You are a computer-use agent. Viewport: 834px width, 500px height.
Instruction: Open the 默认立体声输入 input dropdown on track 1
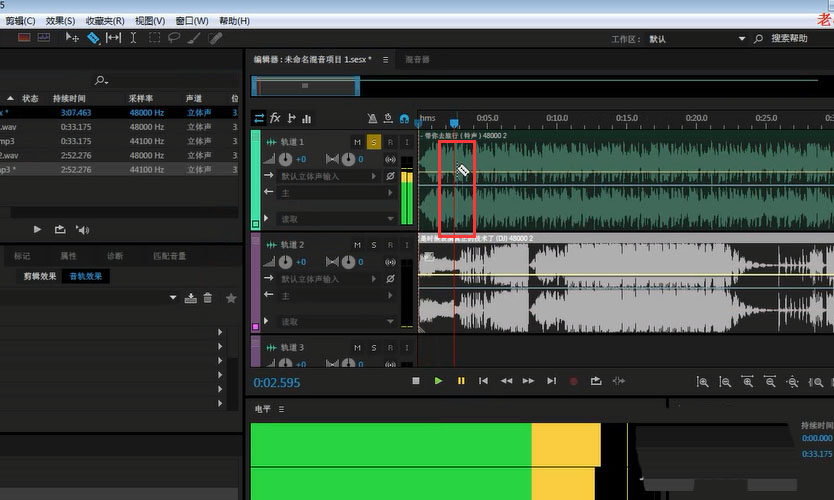pos(328,177)
